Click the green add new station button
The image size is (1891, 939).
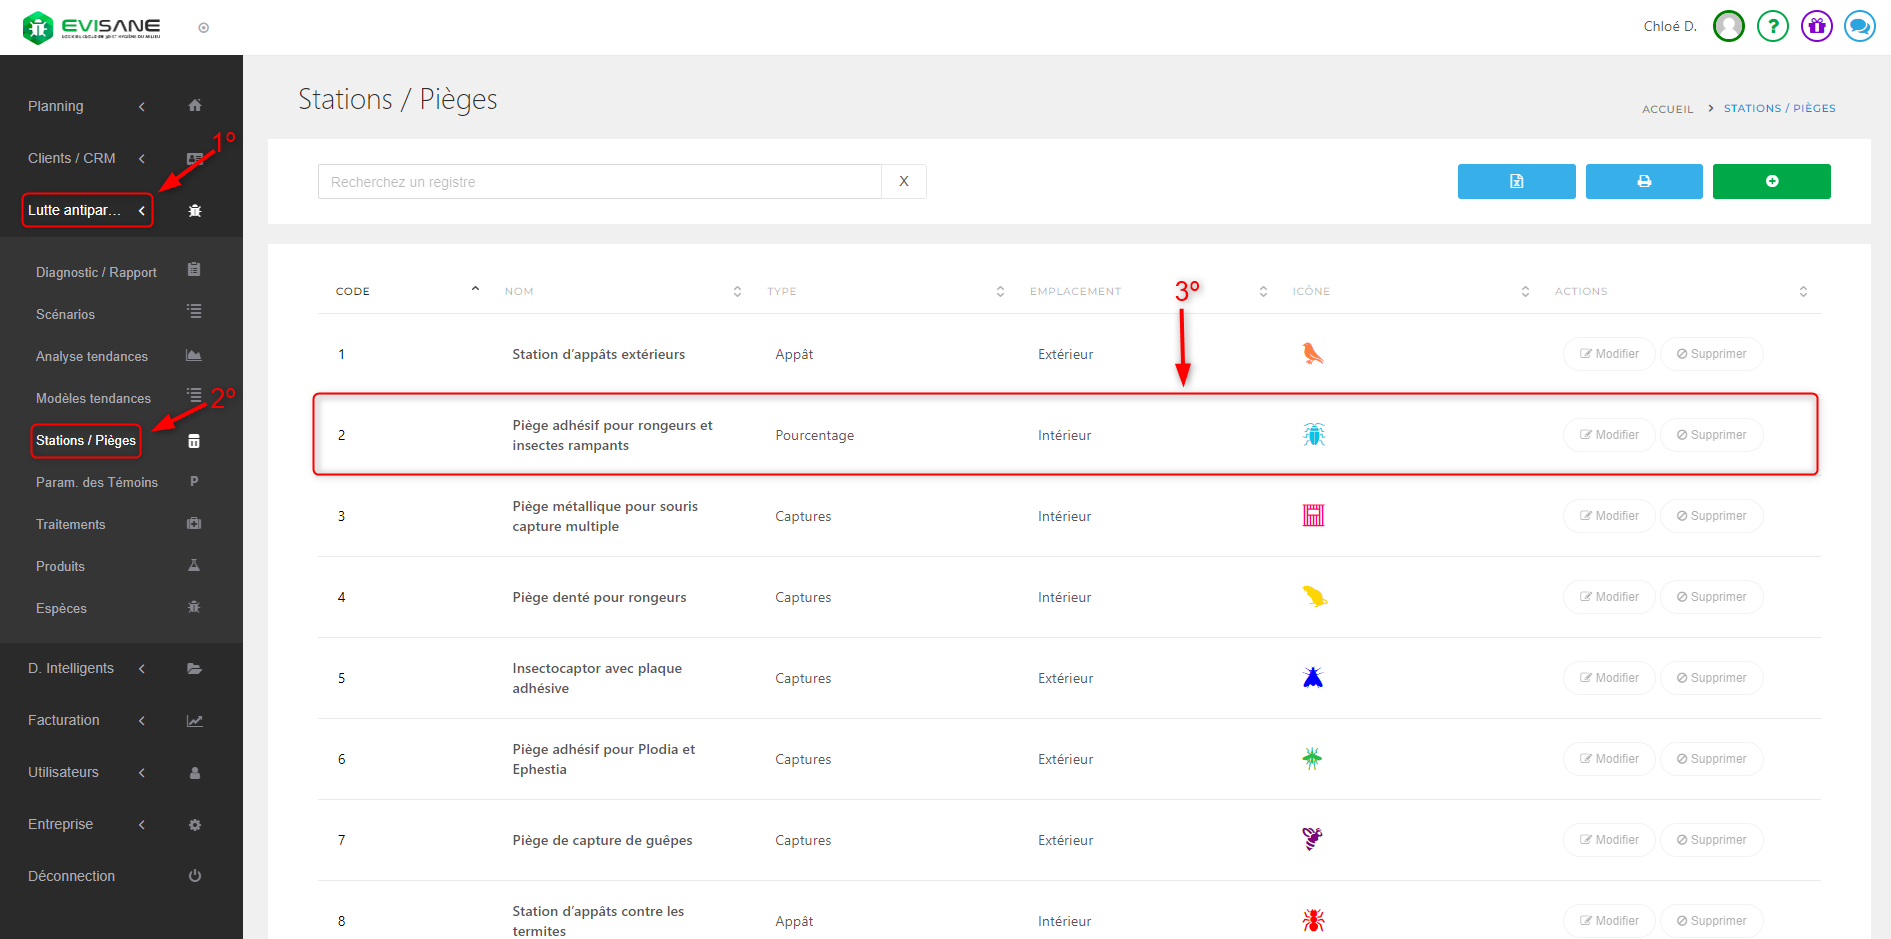[x=1771, y=182]
